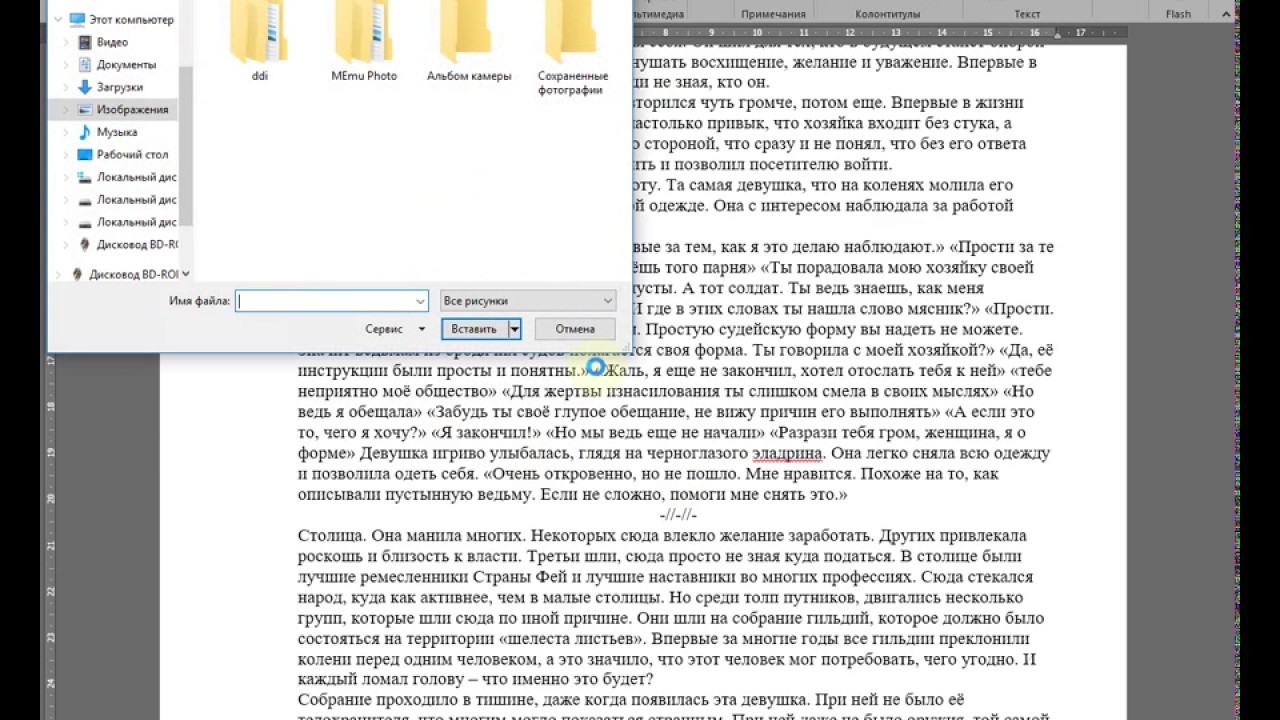
Task: Click the Примечания ribbon group label
Action: [773, 14]
